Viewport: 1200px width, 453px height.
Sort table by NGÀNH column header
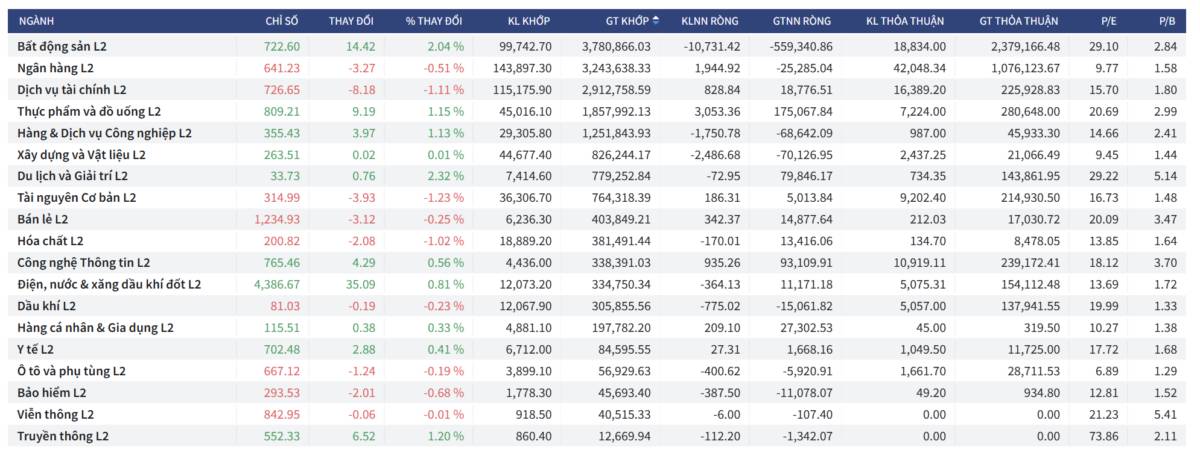pyautogui.click(x=36, y=20)
